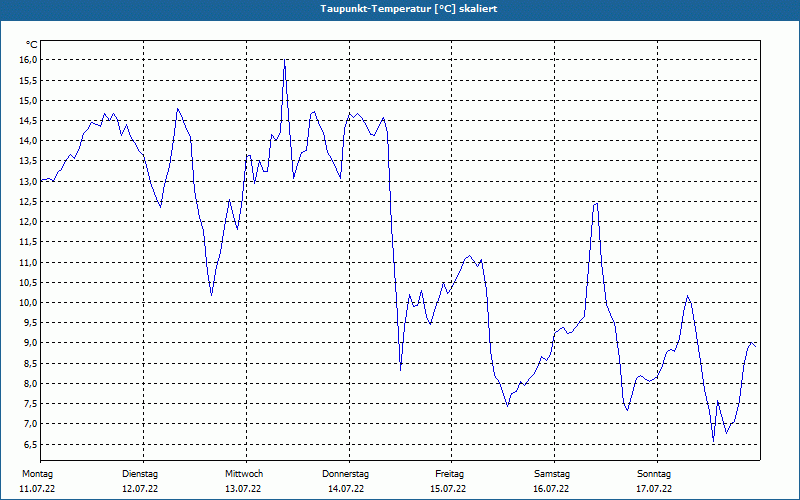The height and width of the screenshot is (500, 800).
Task: Click the 6,5 minimum on Sunday's curve
Action: [713, 441]
